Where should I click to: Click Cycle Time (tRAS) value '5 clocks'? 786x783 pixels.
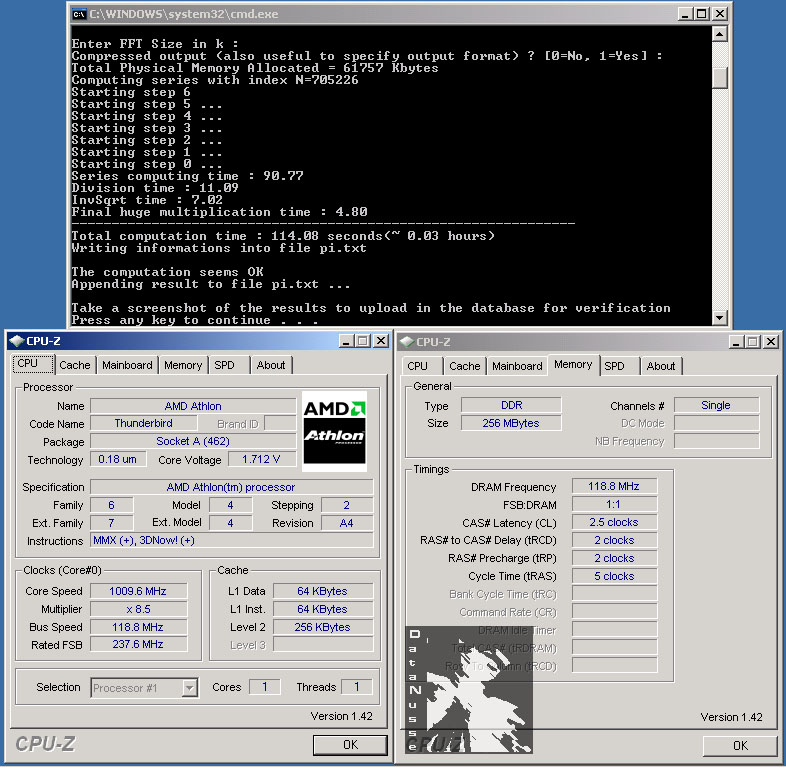[614, 576]
